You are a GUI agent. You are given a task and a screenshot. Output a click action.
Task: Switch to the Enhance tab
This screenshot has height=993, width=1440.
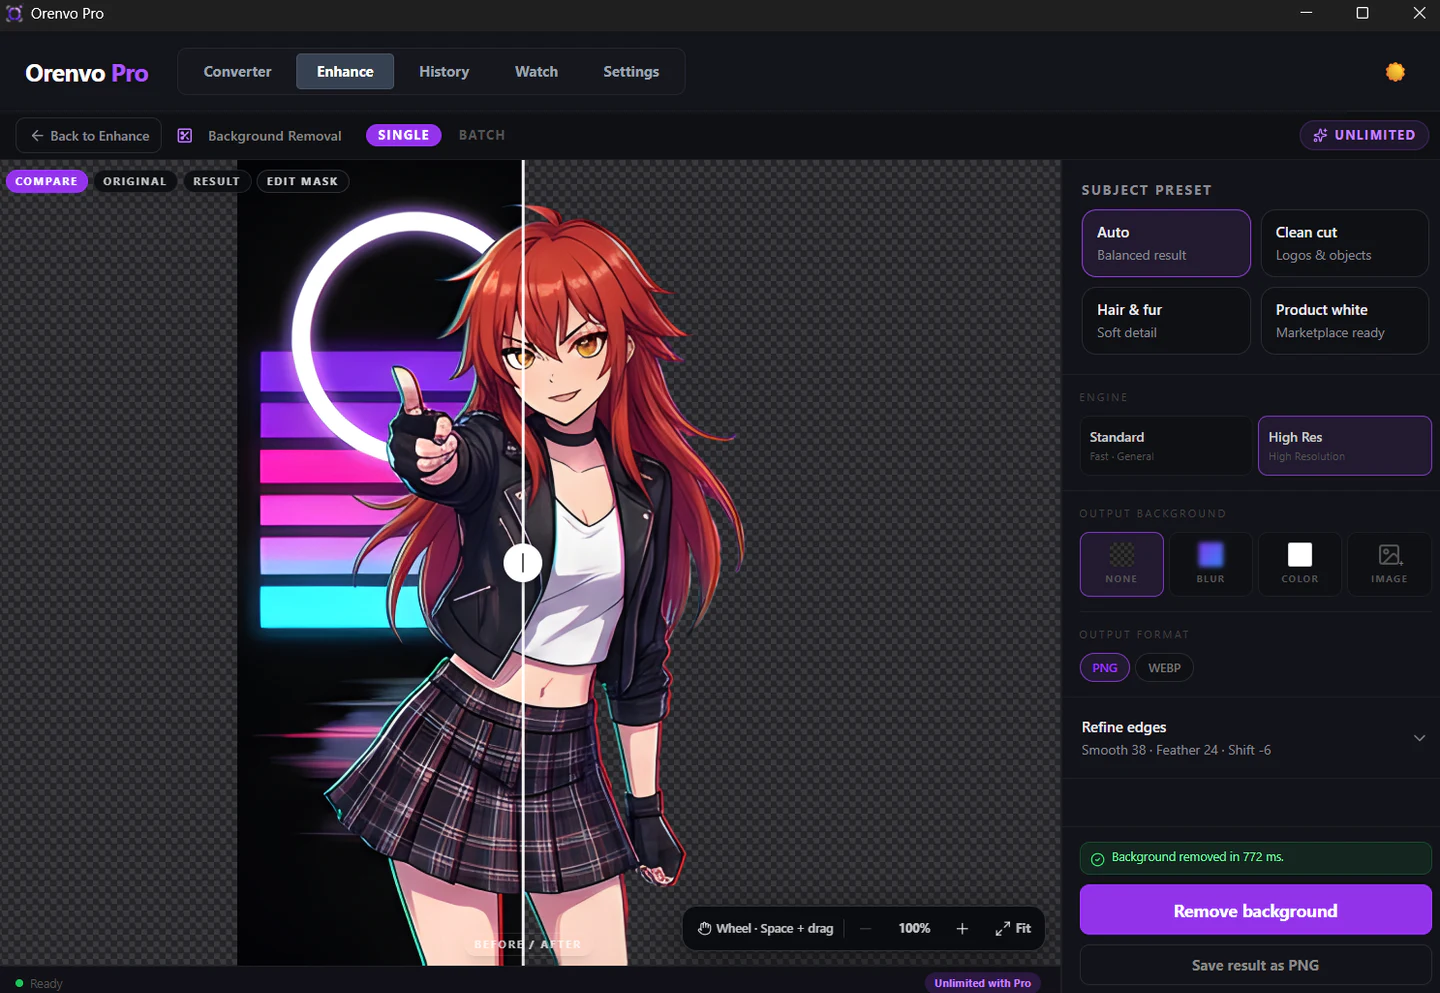click(345, 72)
